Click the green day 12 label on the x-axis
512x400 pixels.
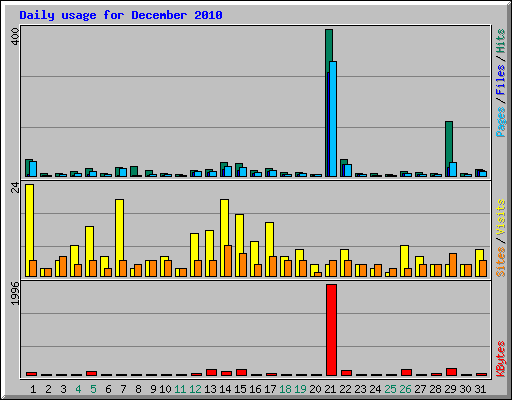195,389
